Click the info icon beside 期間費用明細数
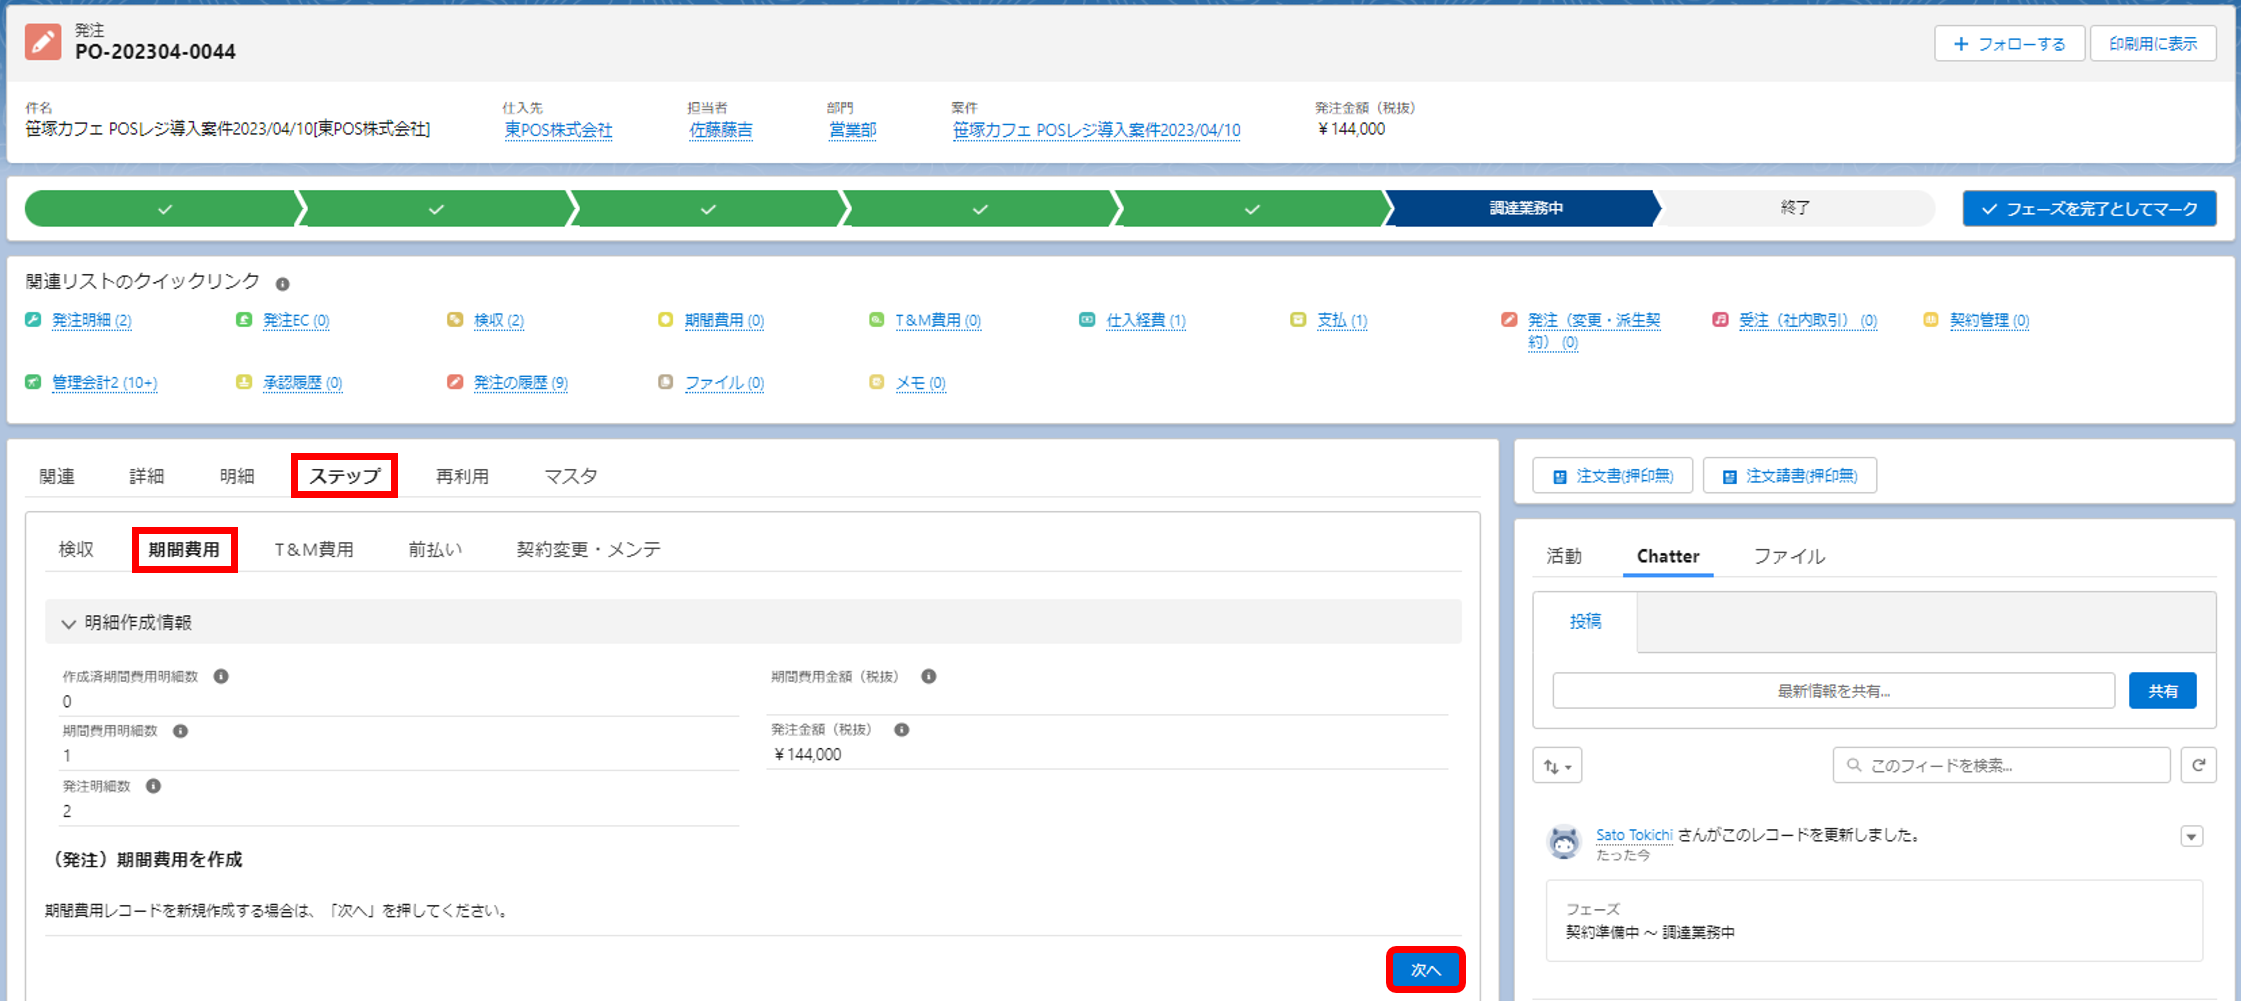Image resolution: width=2241 pixels, height=1001 pixels. click(x=180, y=731)
